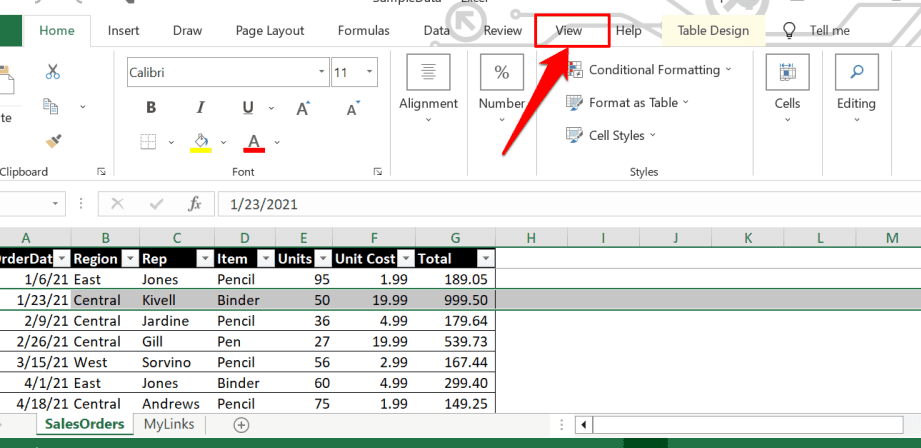
Task: Open the Total column filter dropdown
Action: tap(485, 259)
